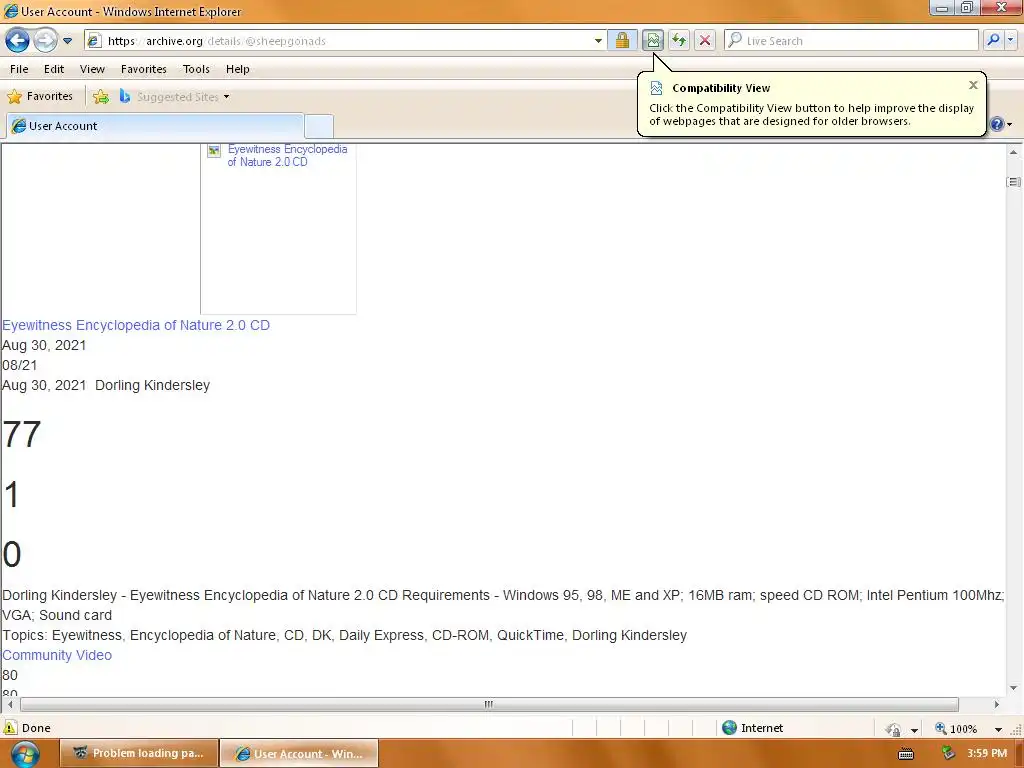Open the Edit menu

(x=54, y=69)
